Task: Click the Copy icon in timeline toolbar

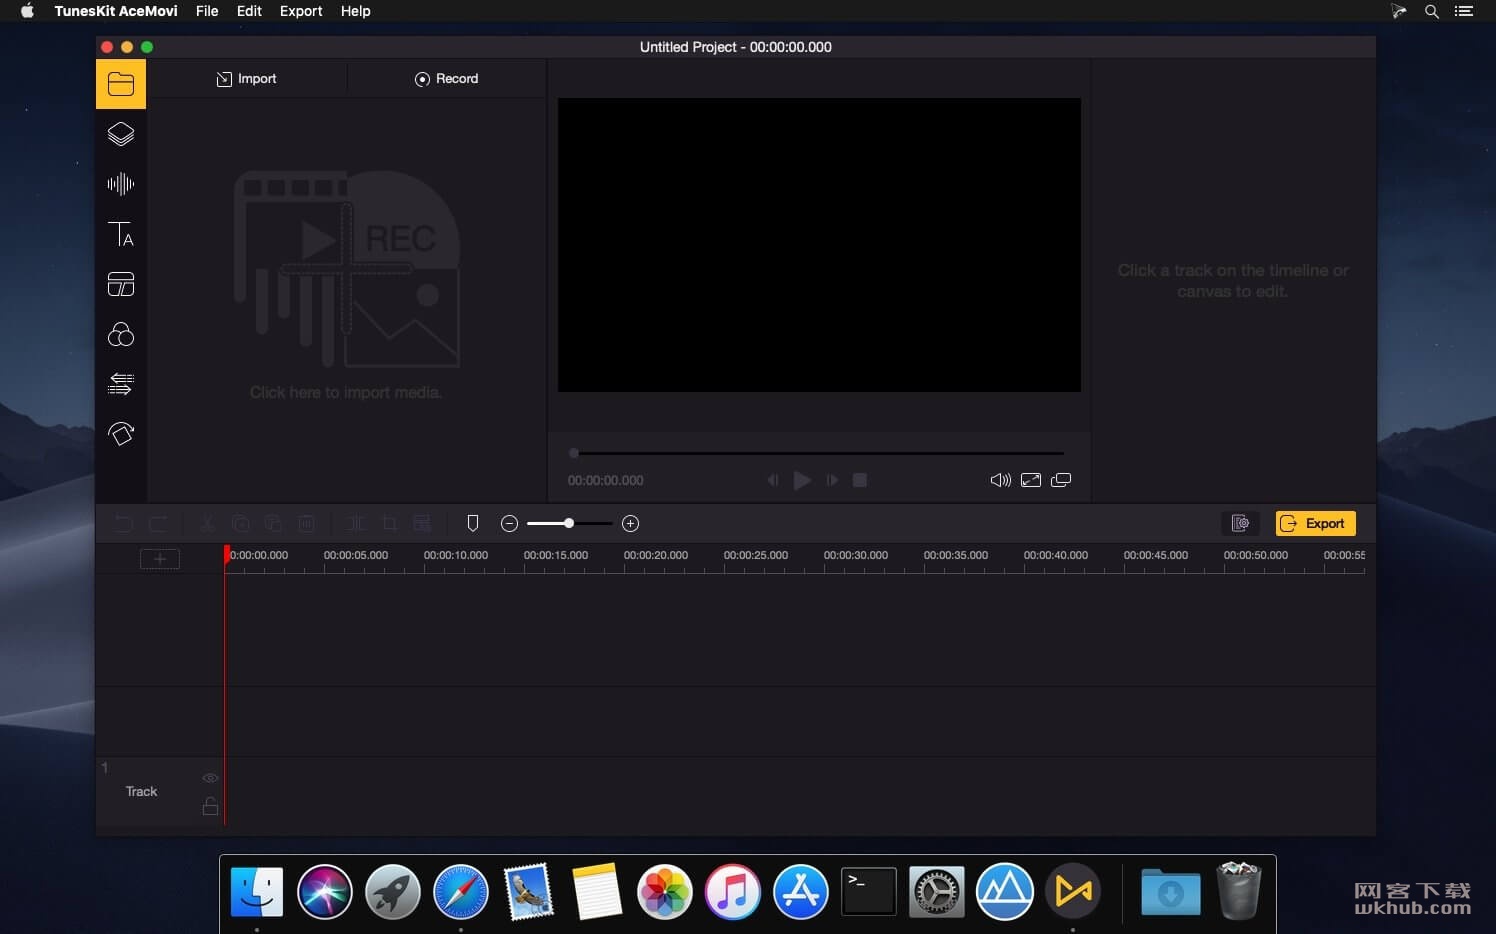Action: pyautogui.click(x=240, y=523)
